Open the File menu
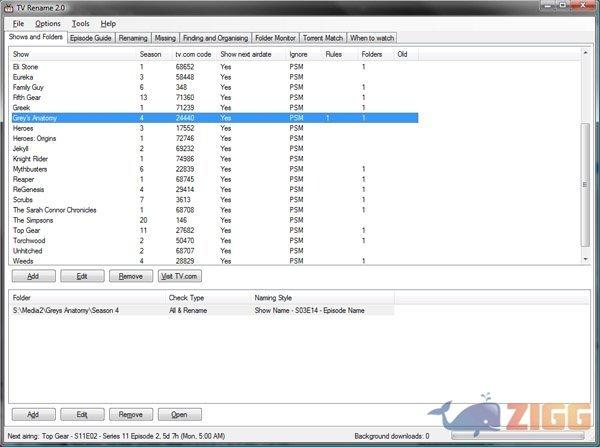 19,23
